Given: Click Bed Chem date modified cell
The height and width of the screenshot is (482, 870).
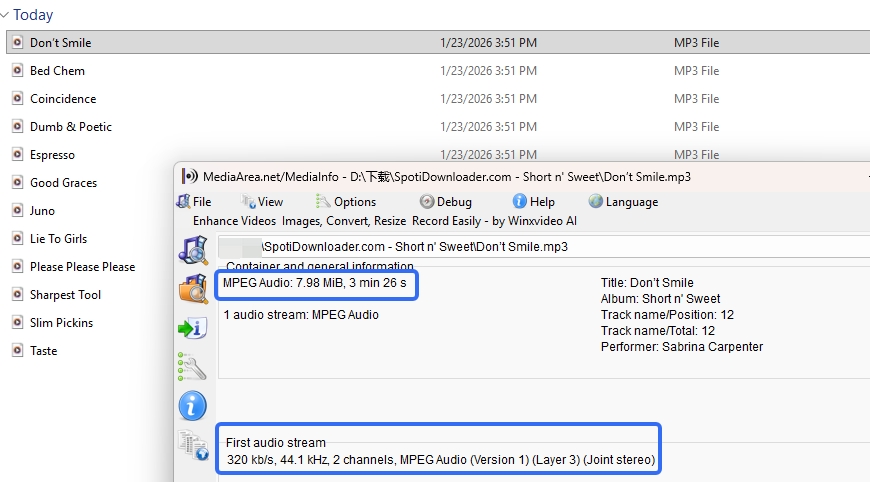Looking at the screenshot, I should pyautogui.click(x=488, y=71).
